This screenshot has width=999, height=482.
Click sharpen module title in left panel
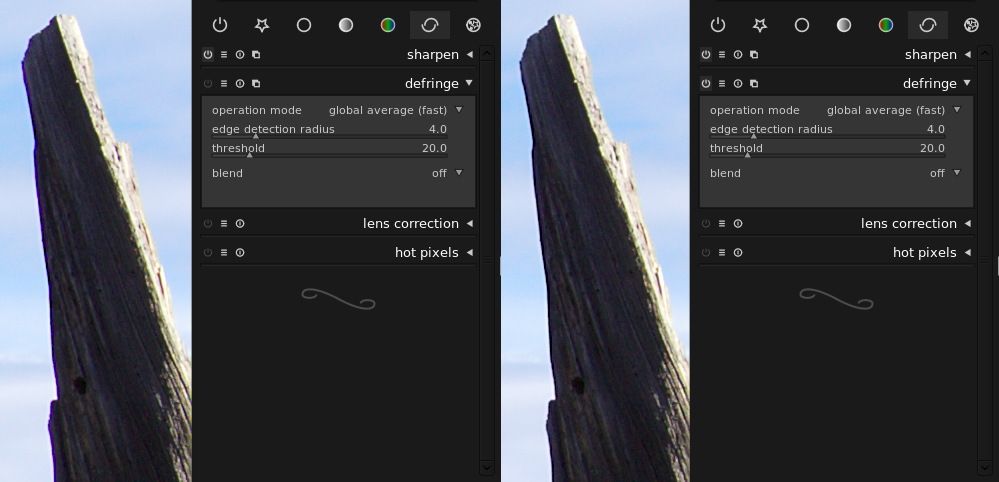[432, 55]
